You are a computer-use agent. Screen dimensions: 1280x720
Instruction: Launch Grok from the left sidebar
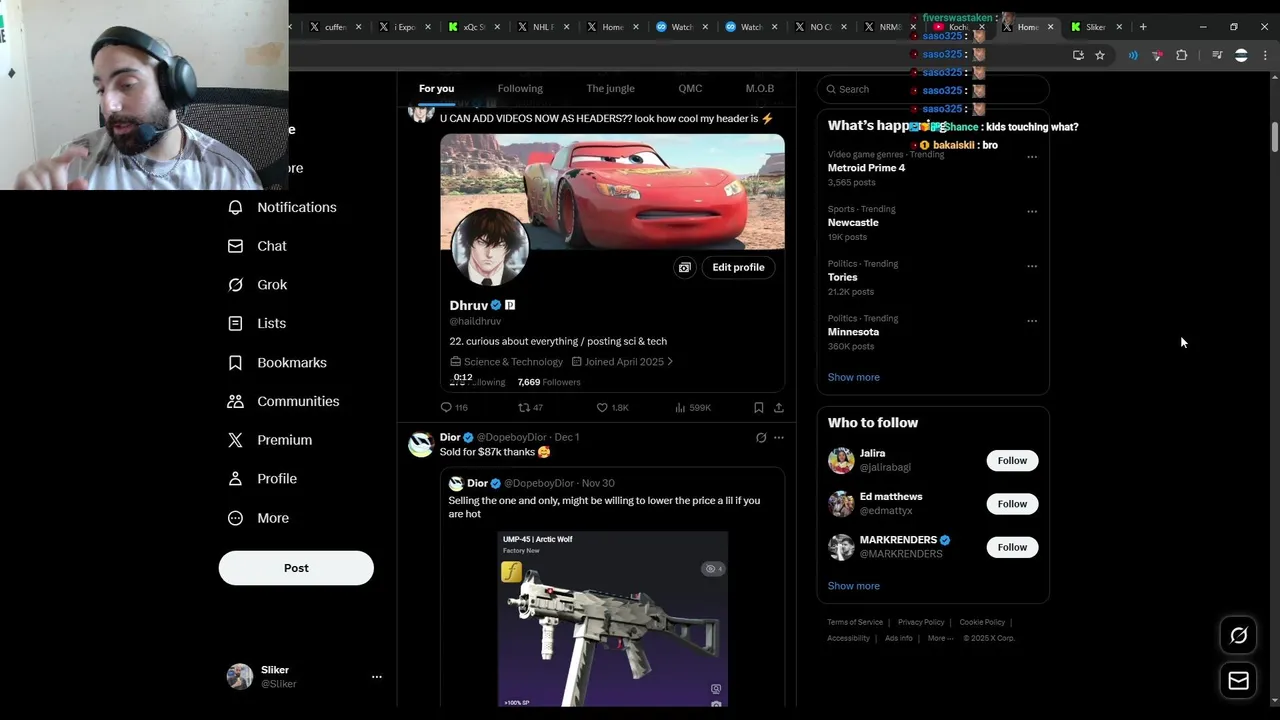tap(257, 285)
